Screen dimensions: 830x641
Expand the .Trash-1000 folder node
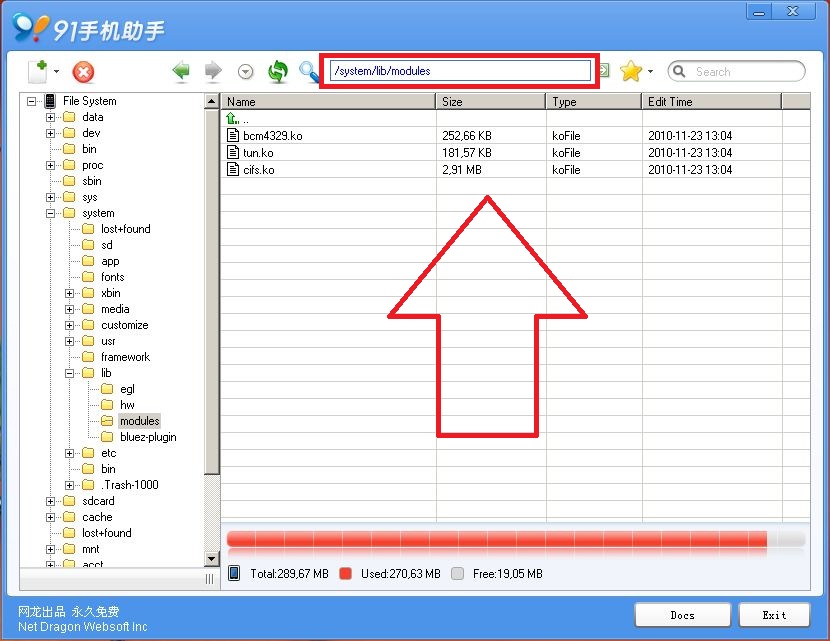pos(69,485)
